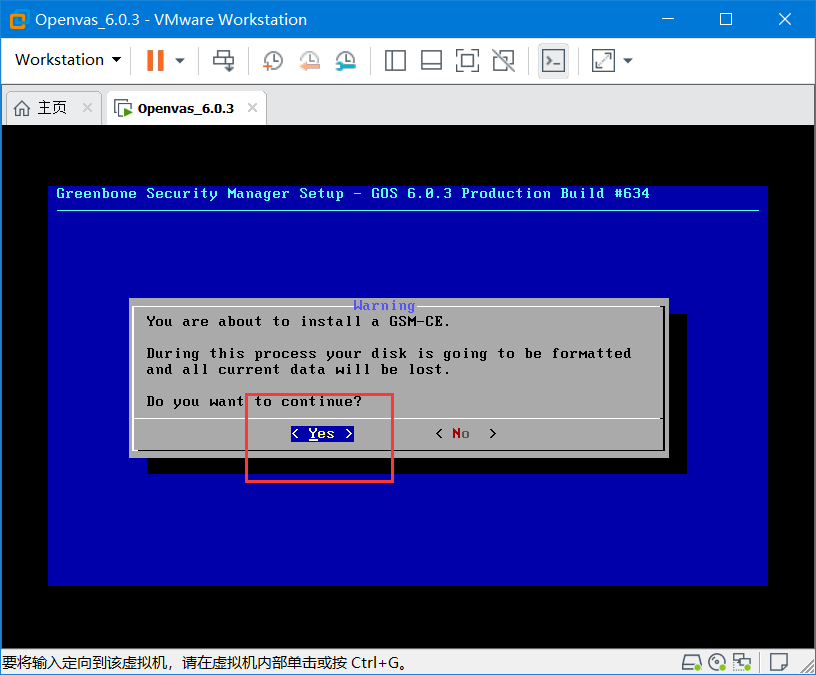Take a snapshot of this VM
The image size is (816, 675).
click(273, 61)
